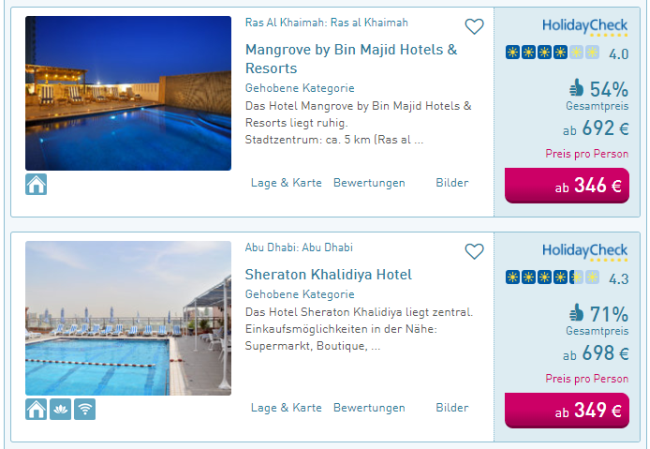This screenshot has width=650, height=449.
Task: Open Bewertungen for Sheraton Khalidiya Hotel
Action: (369, 408)
